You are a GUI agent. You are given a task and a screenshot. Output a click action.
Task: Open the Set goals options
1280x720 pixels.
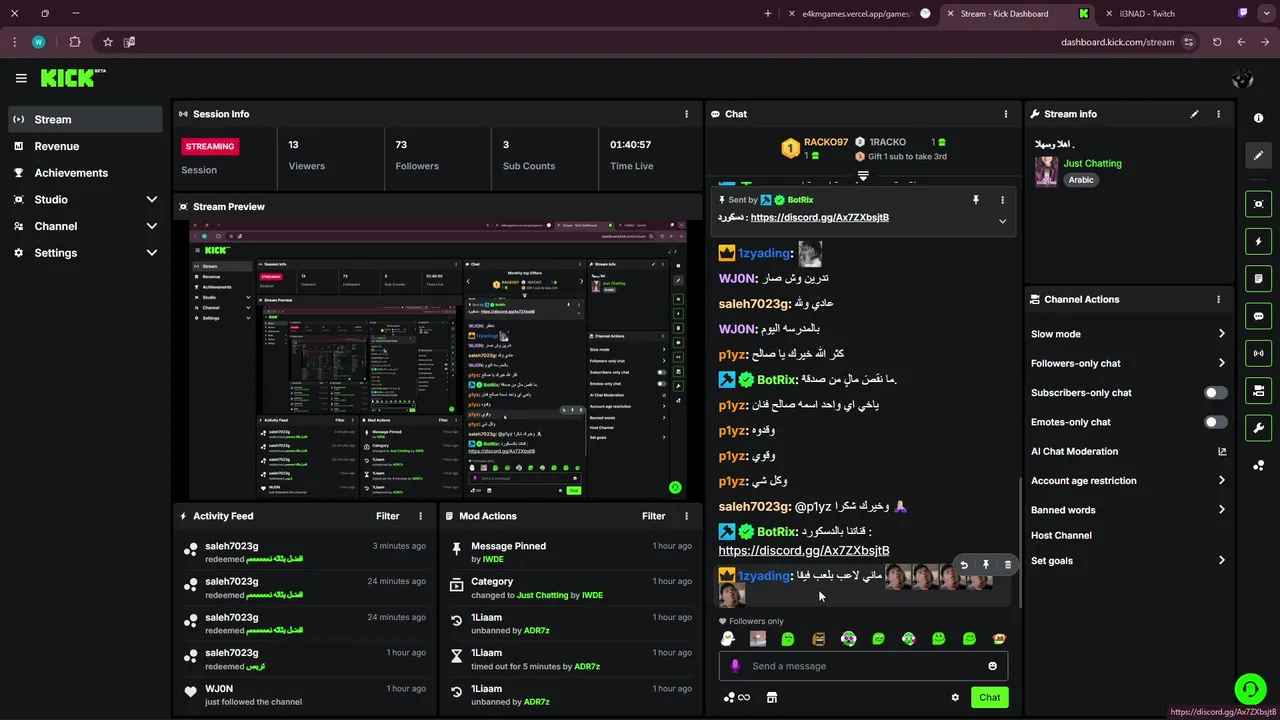tap(1128, 561)
